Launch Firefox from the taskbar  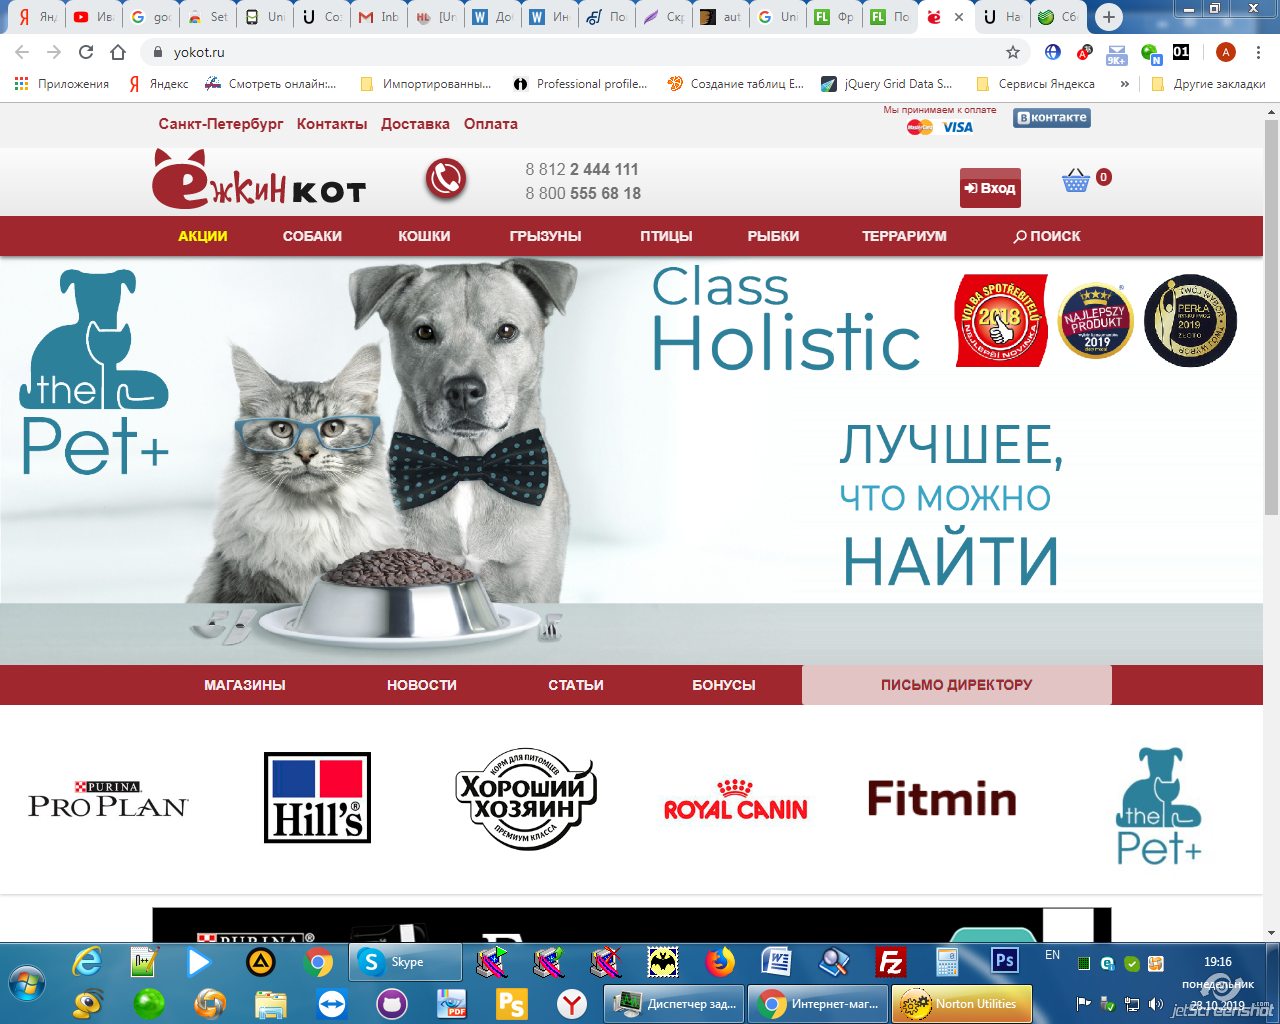(x=719, y=962)
